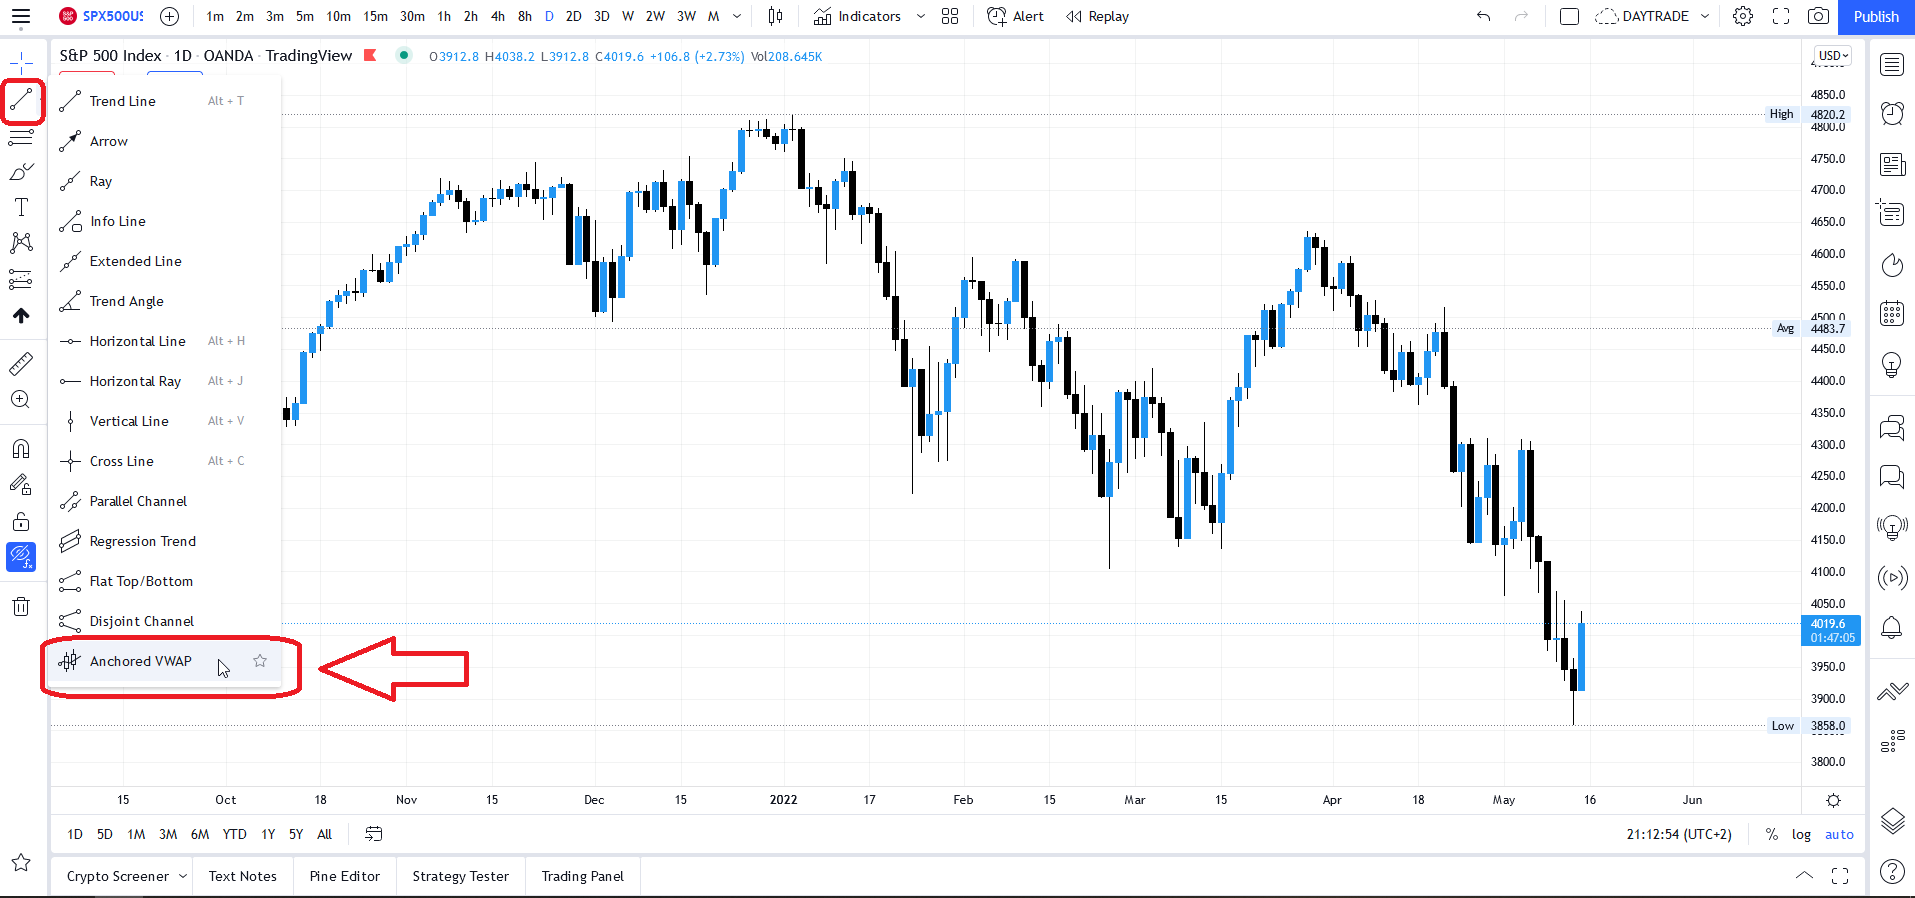The width and height of the screenshot is (1915, 898).
Task: Click the Publish button
Action: [x=1876, y=16]
